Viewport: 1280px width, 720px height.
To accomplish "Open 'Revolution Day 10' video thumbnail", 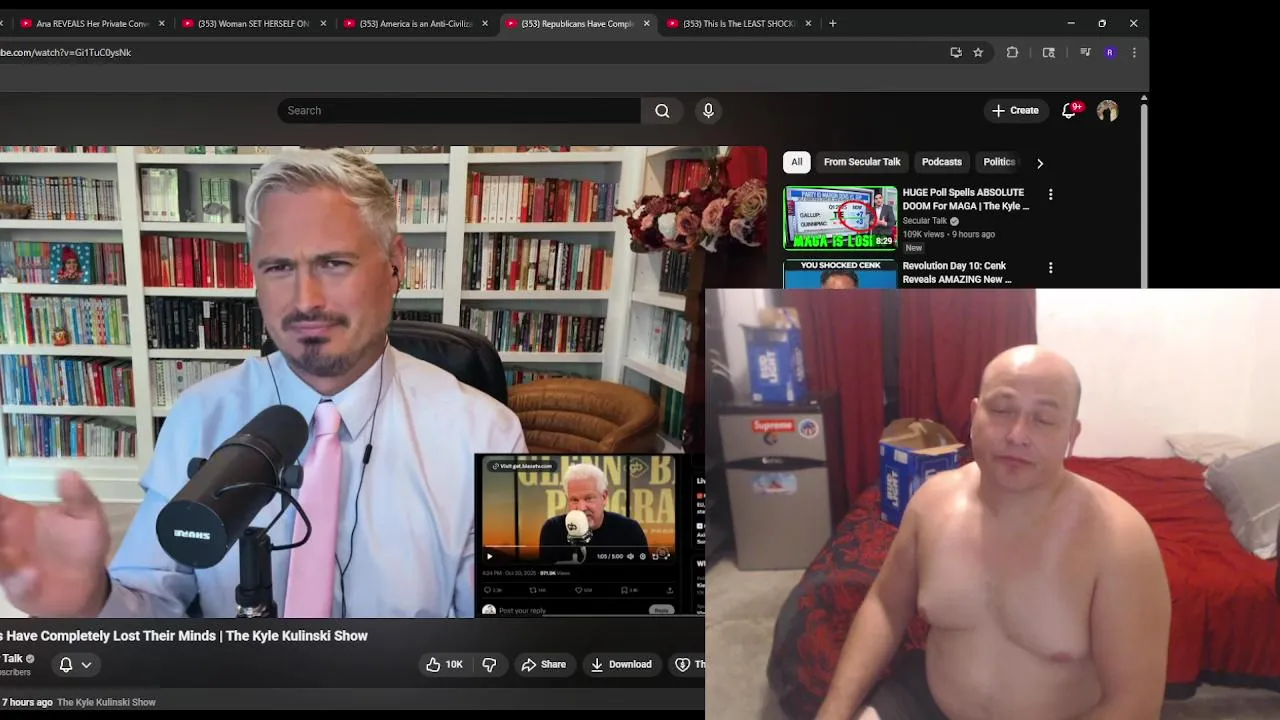I will click(840, 274).
